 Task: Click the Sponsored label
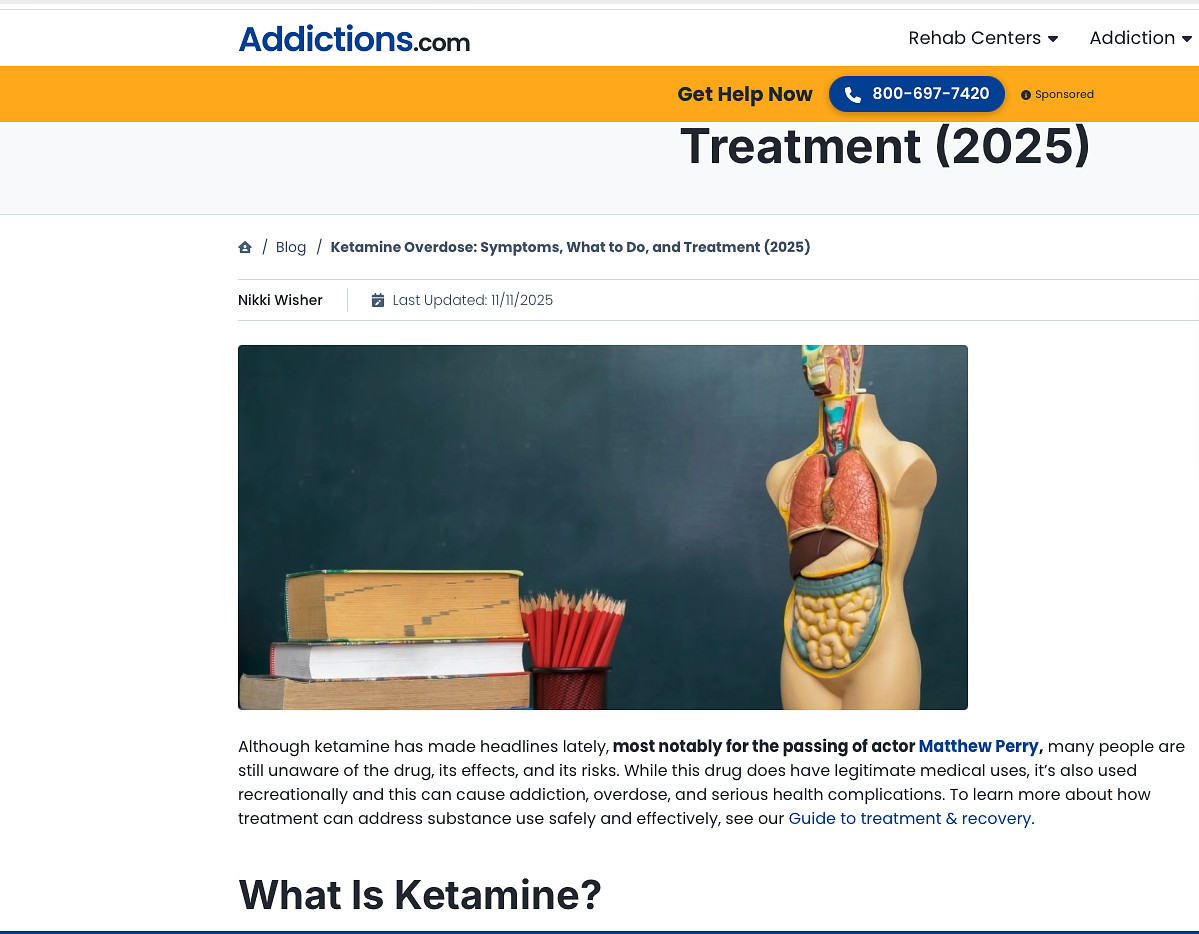pyautogui.click(x=1064, y=95)
